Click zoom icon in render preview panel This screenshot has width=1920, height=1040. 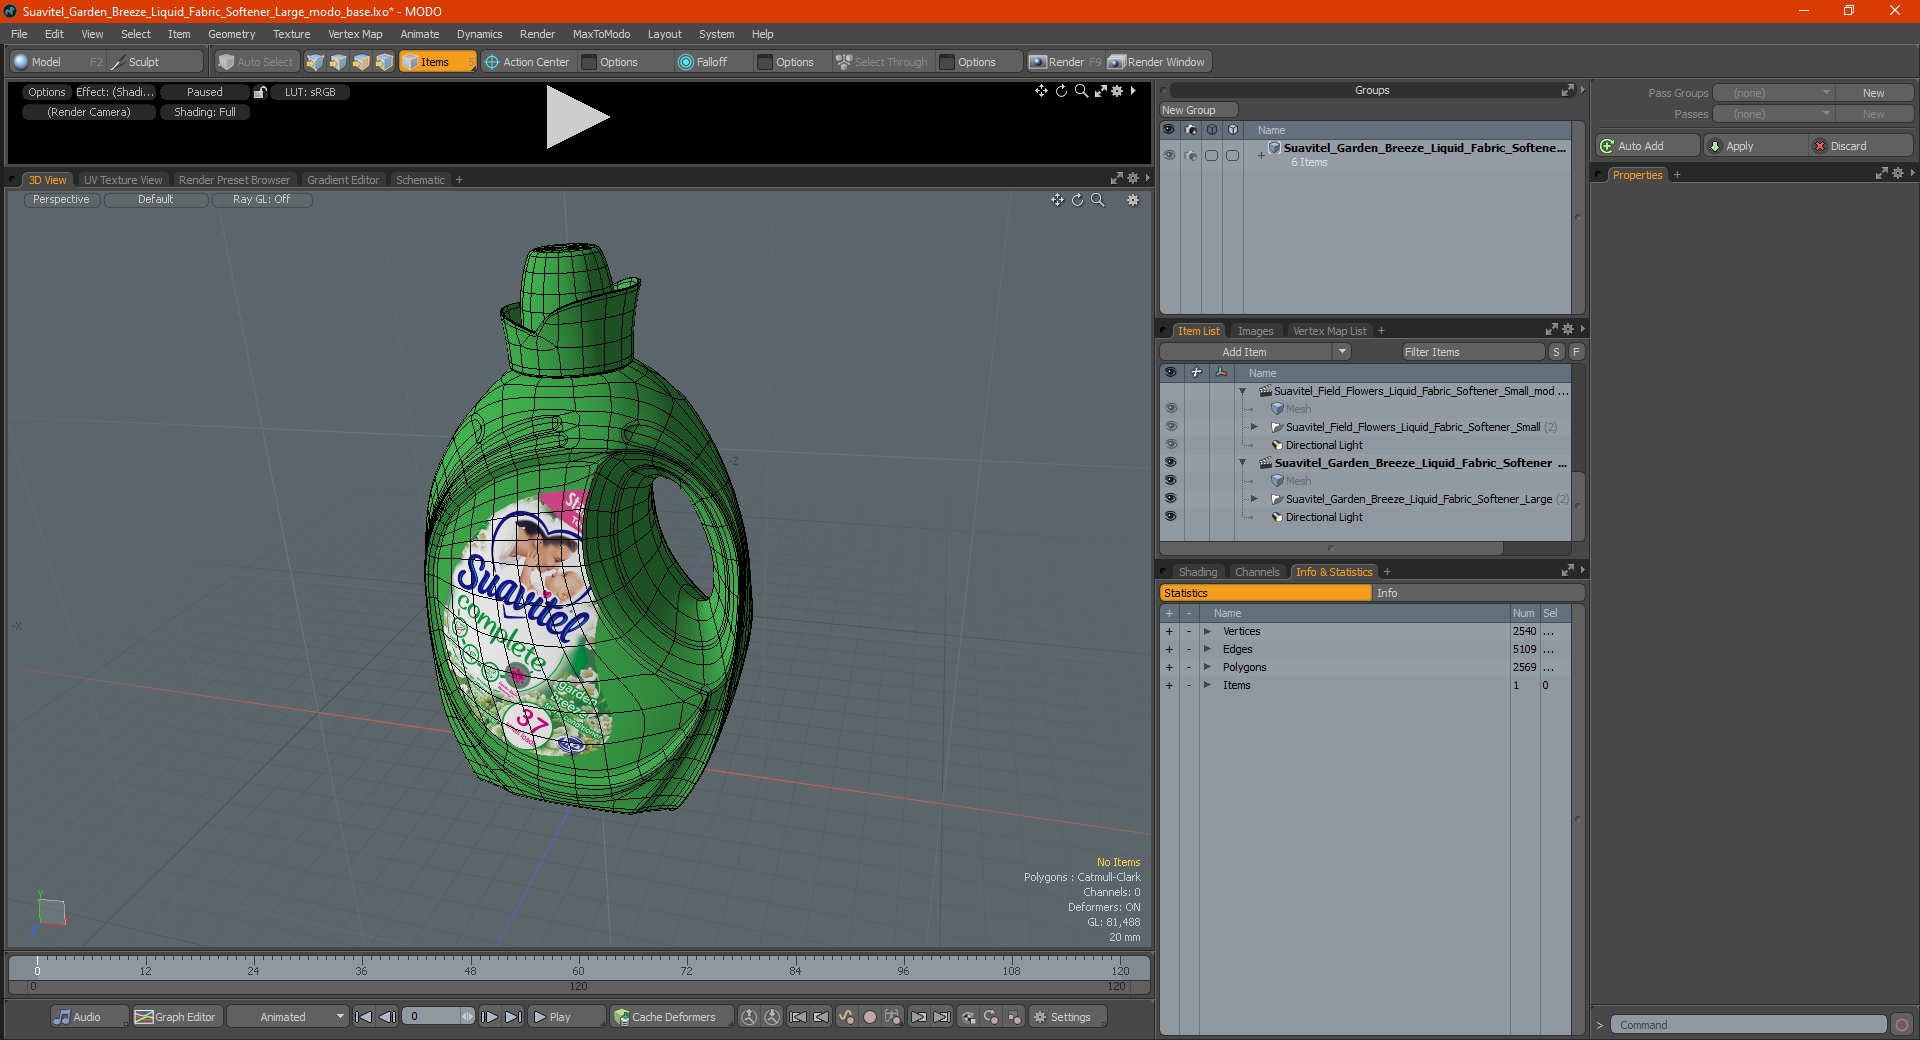point(1081,91)
